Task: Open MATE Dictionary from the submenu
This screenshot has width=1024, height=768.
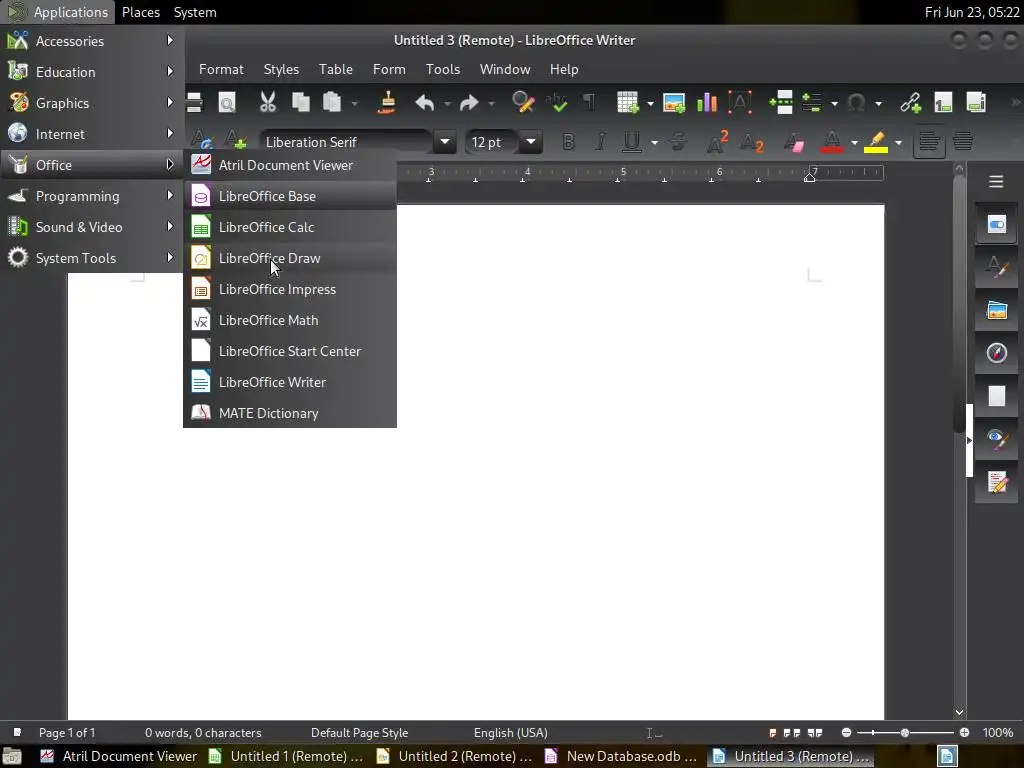Action: 290,413
